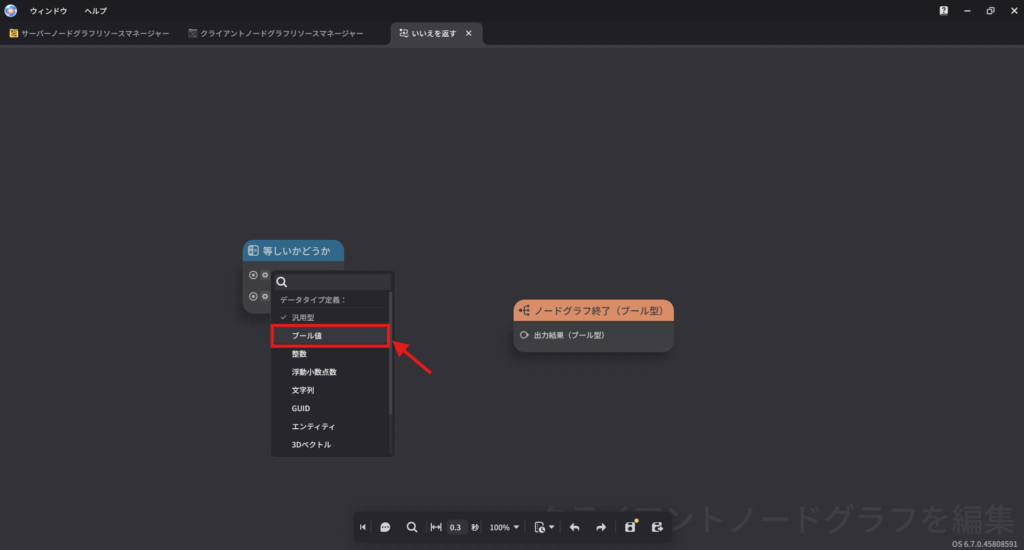Open the first pin's type gear on 等しいかどうか
Image resolution: width=1024 pixels, height=550 pixels.
(265, 275)
